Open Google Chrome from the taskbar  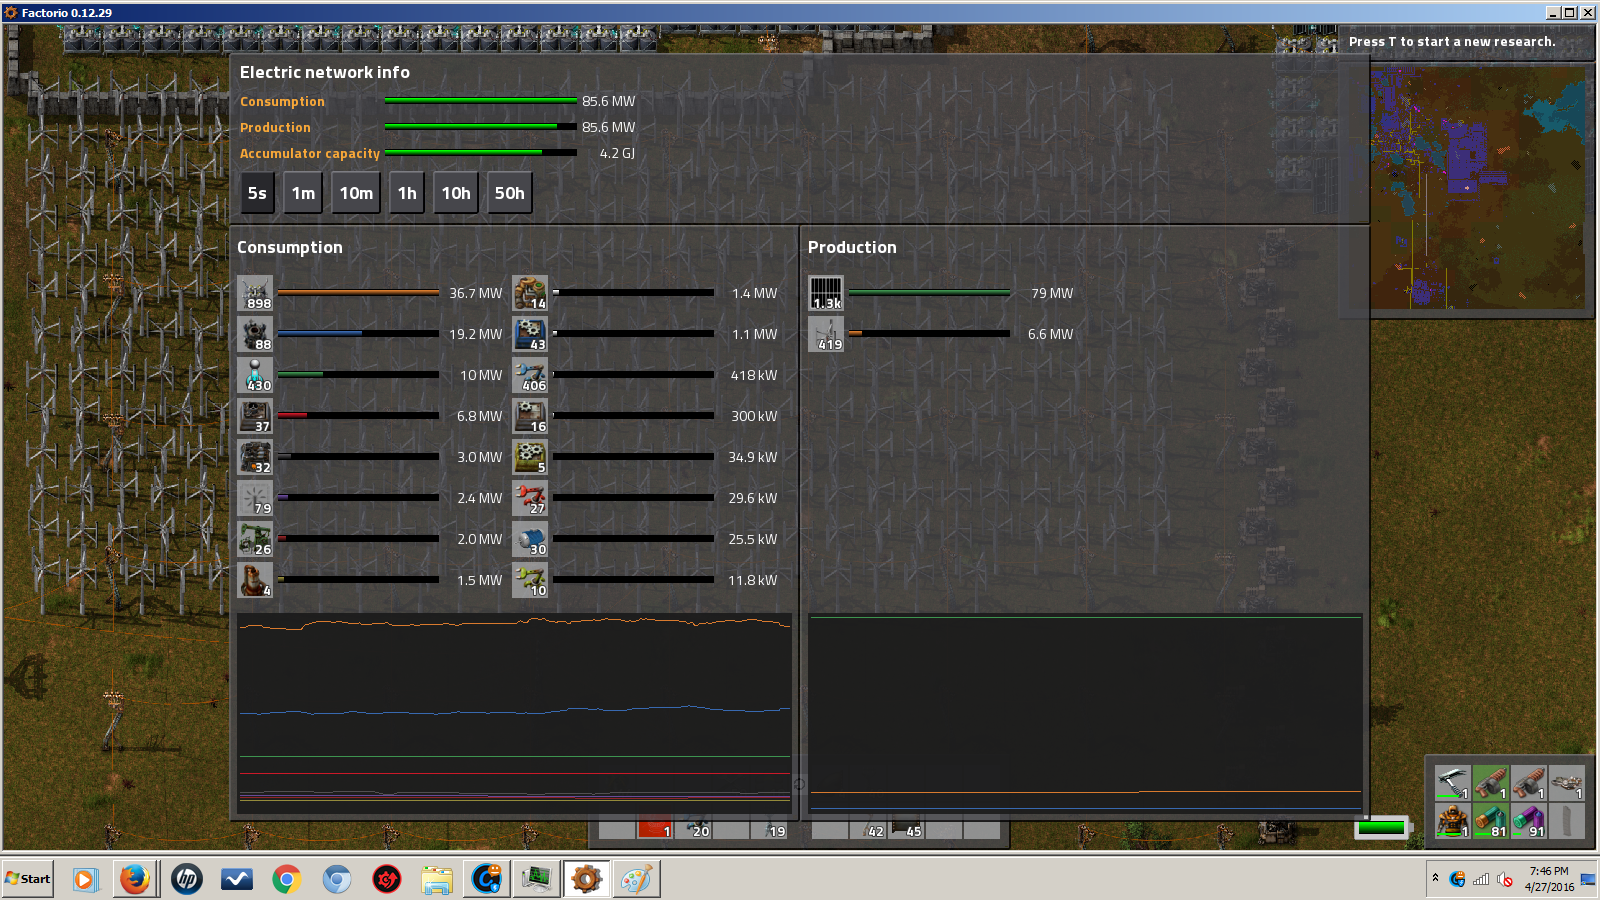(287, 879)
